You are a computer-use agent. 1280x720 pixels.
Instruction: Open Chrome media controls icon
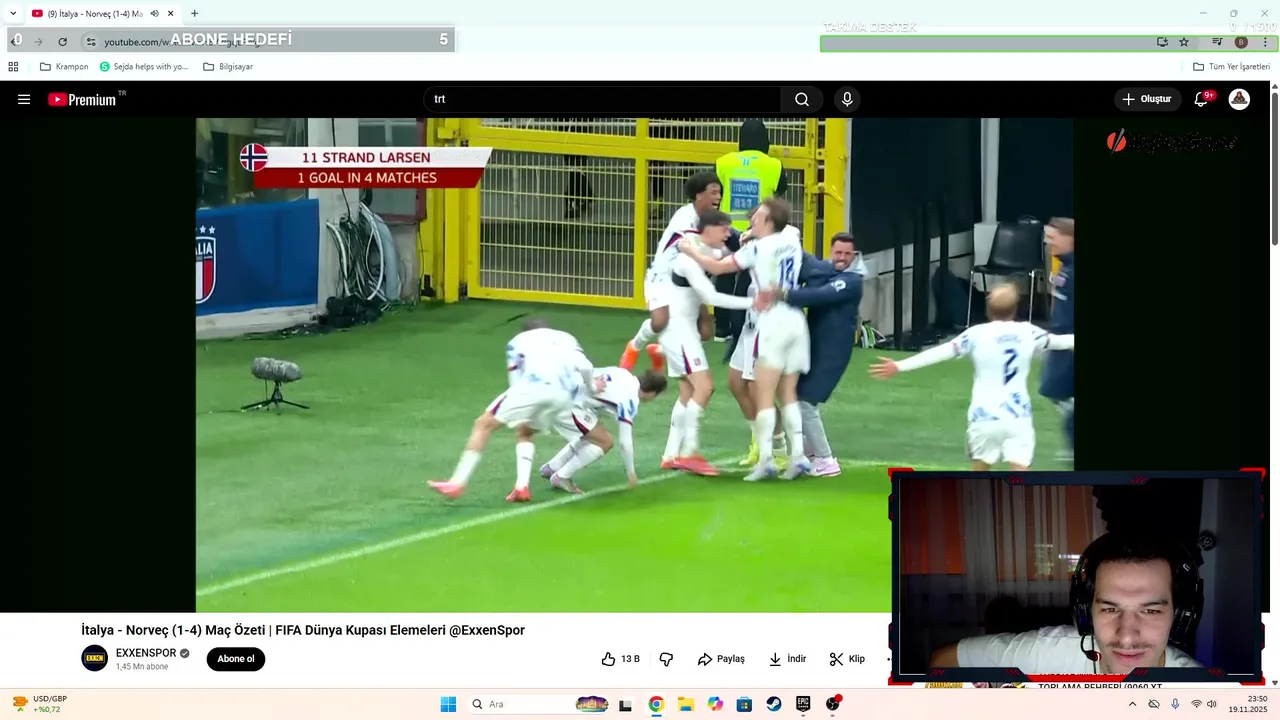1217,42
